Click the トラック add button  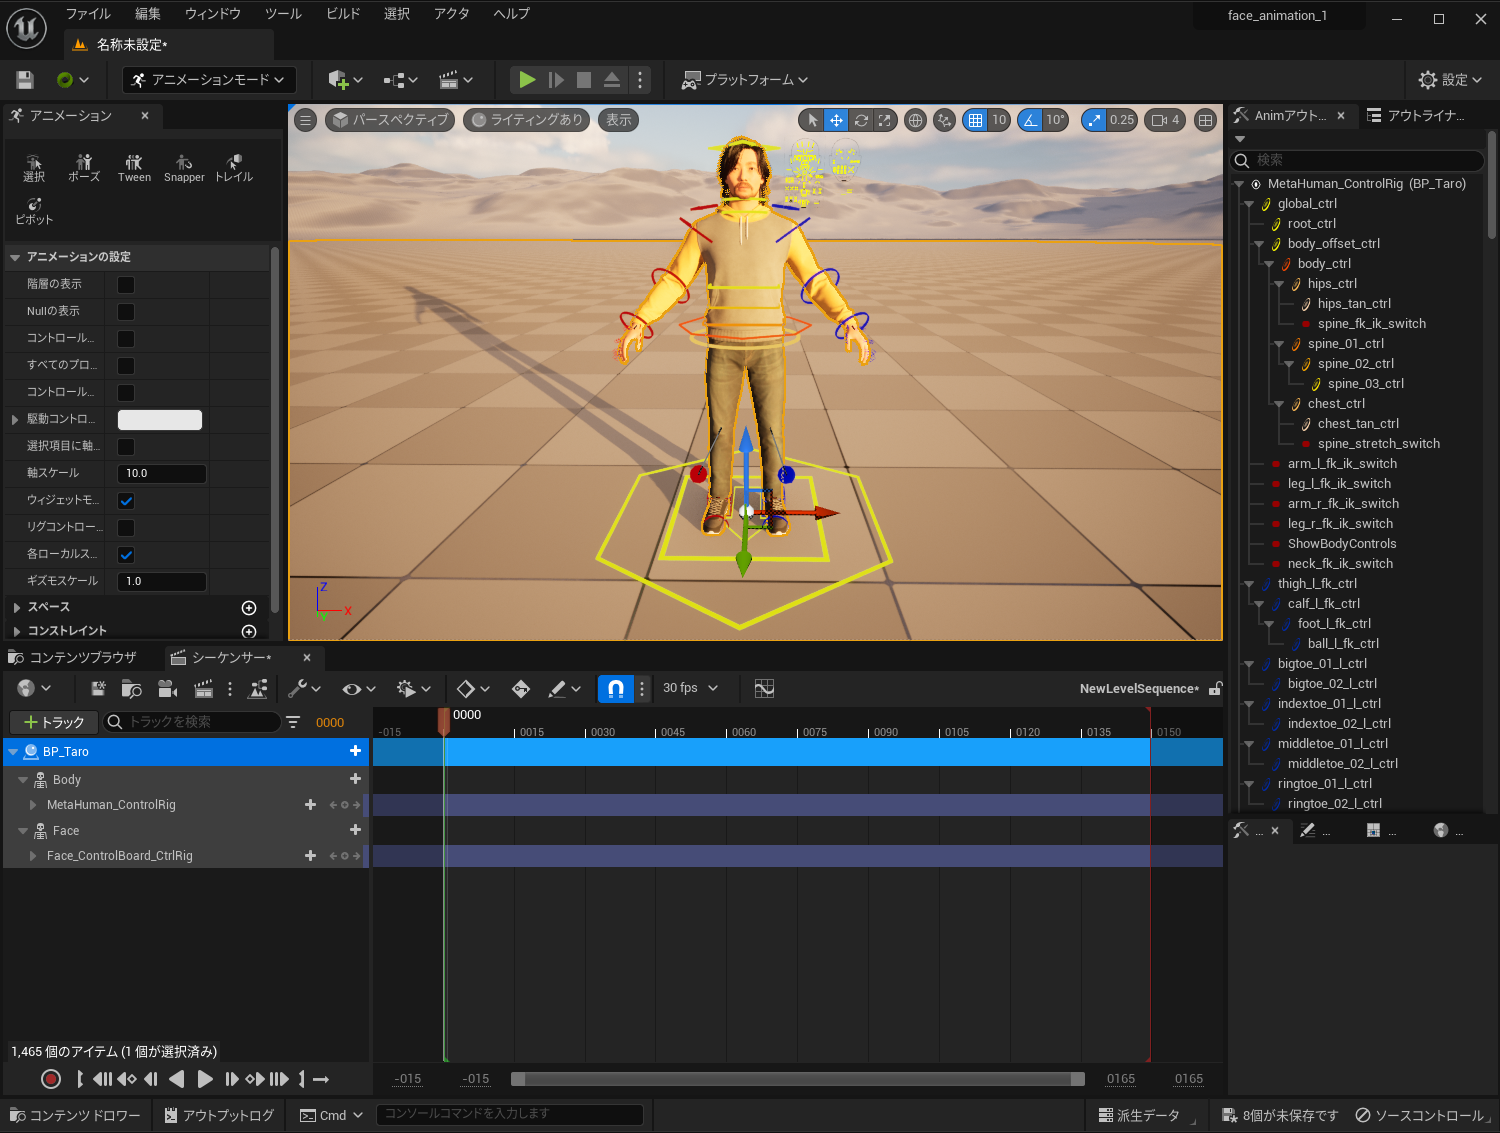(54, 722)
